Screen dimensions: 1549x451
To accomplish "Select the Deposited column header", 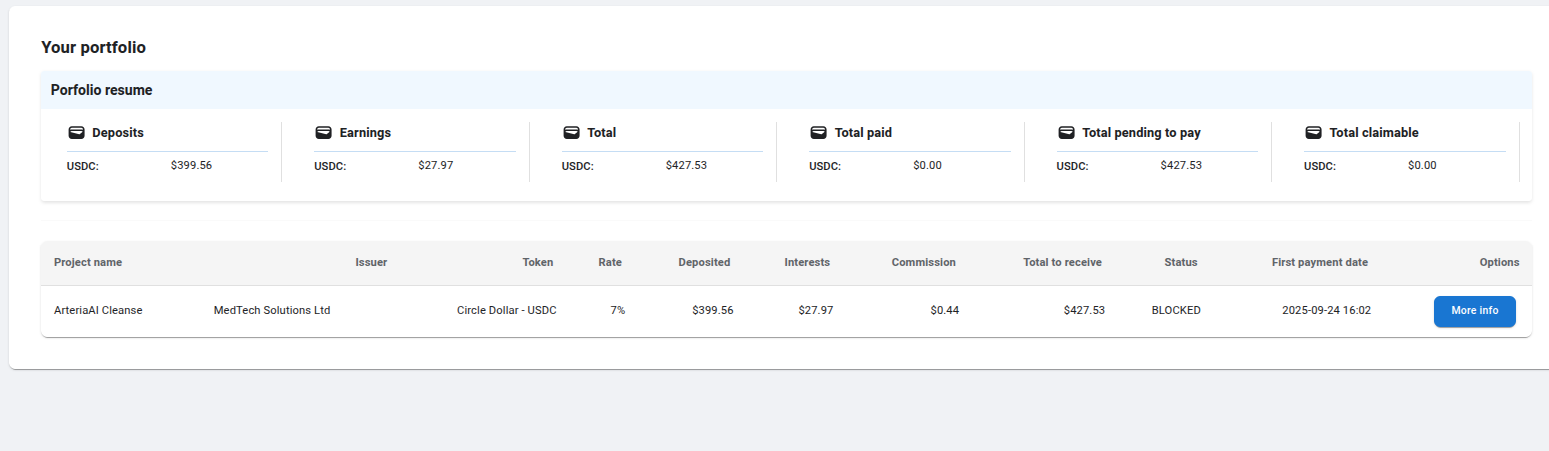I will pos(704,263).
